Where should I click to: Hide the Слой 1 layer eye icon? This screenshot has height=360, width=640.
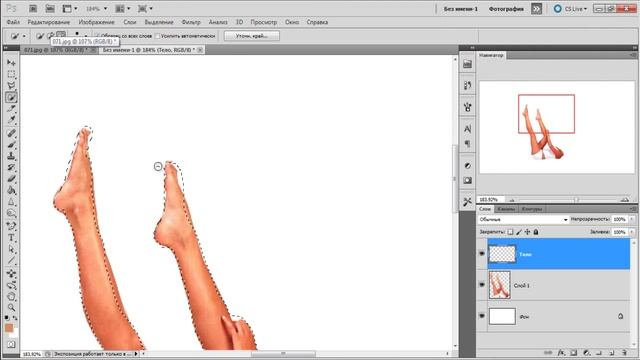482,284
